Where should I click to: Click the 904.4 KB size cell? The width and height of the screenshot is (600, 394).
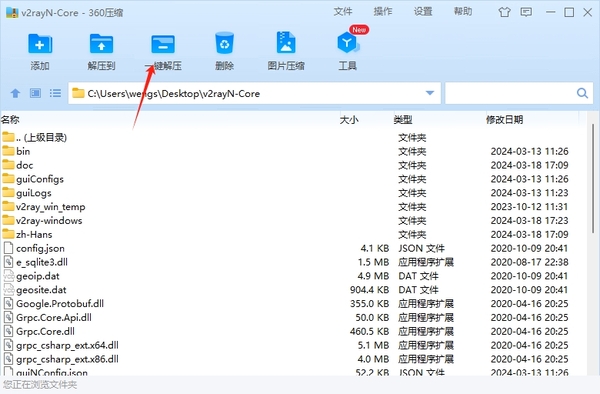click(x=369, y=290)
